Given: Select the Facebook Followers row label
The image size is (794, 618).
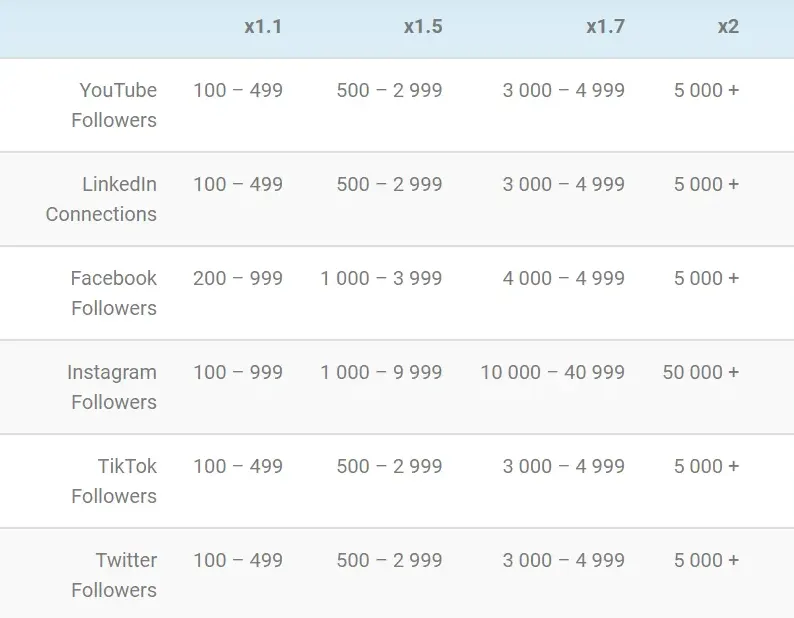Looking at the screenshot, I should click(113, 293).
